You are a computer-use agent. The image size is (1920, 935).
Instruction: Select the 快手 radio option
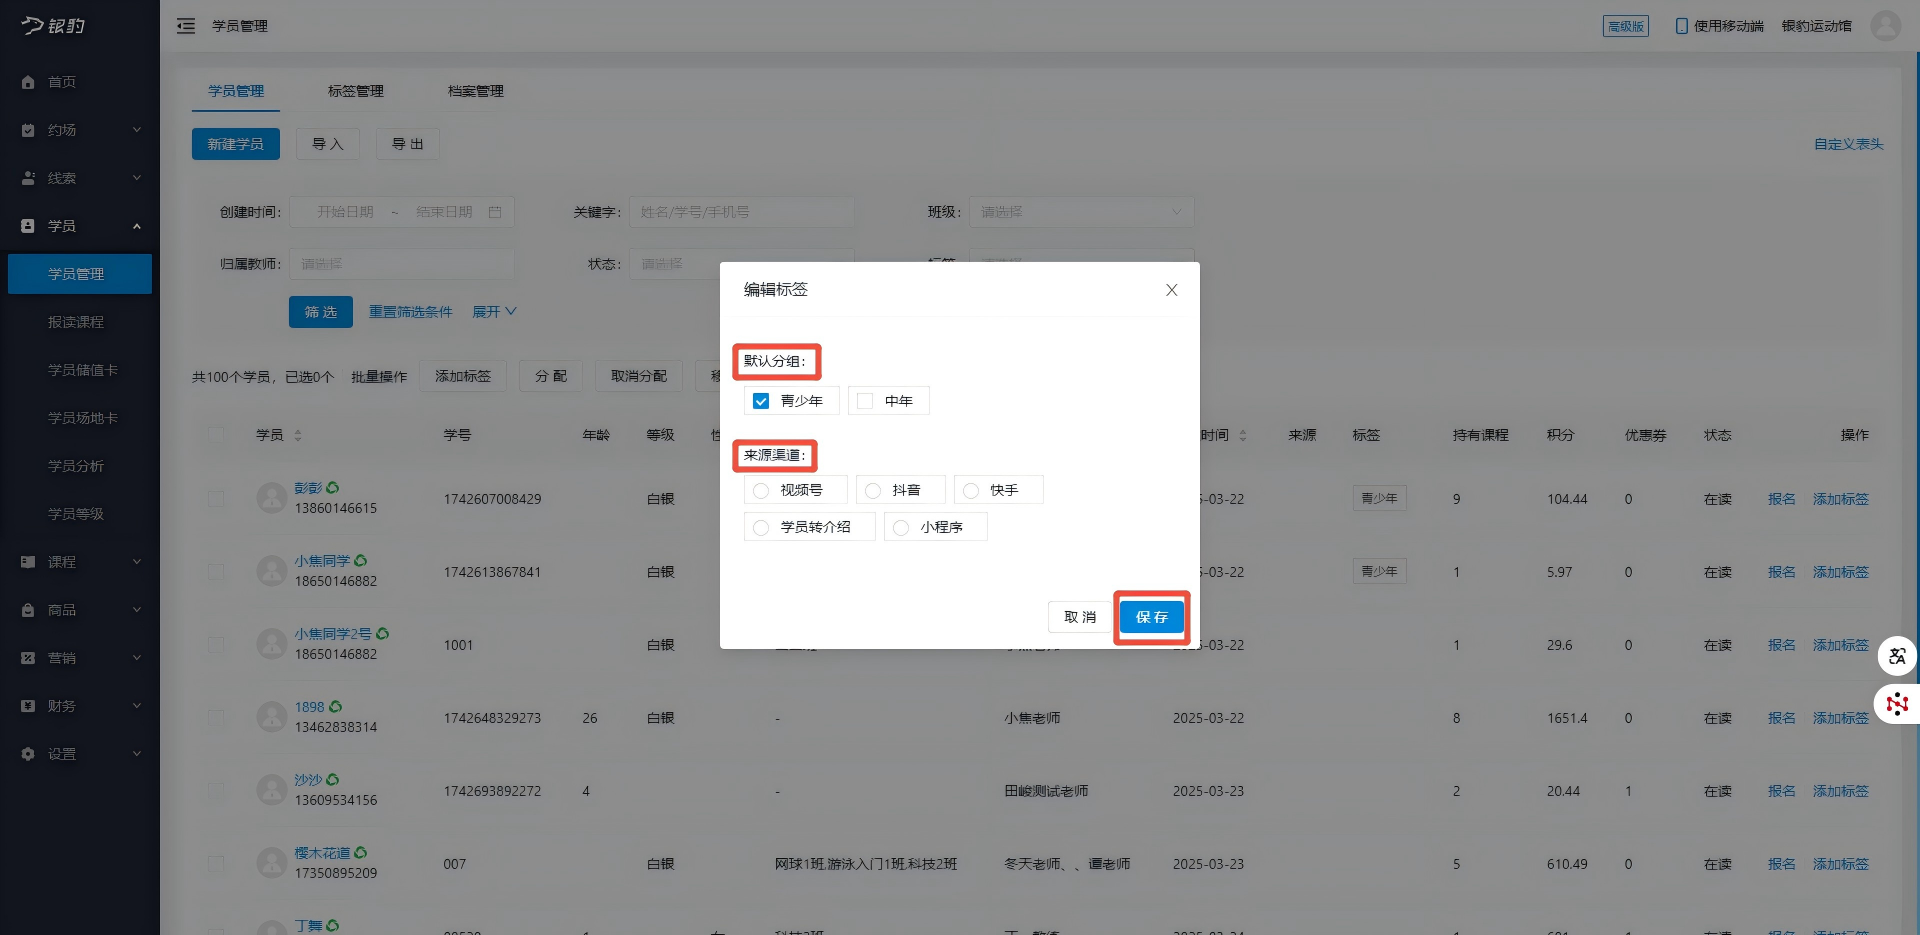(x=971, y=491)
